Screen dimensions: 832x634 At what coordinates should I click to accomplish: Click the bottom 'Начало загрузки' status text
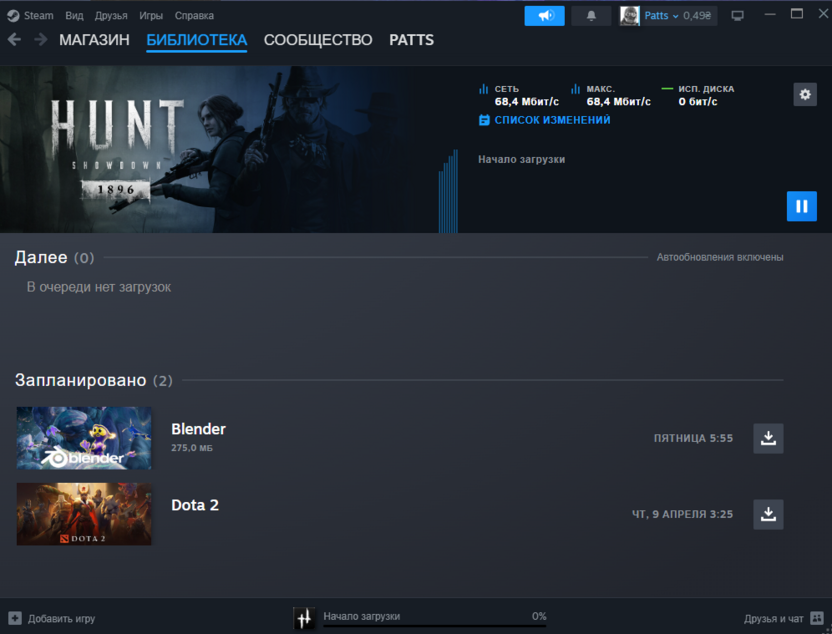(362, 616)
